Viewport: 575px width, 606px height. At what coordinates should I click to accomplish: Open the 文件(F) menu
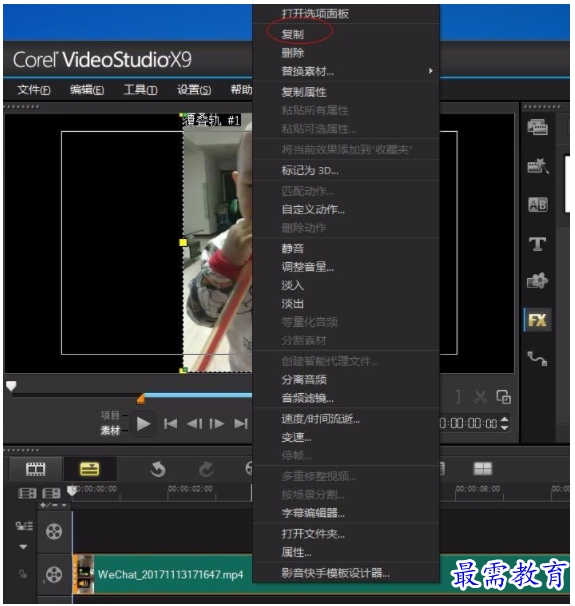[34, 90]
